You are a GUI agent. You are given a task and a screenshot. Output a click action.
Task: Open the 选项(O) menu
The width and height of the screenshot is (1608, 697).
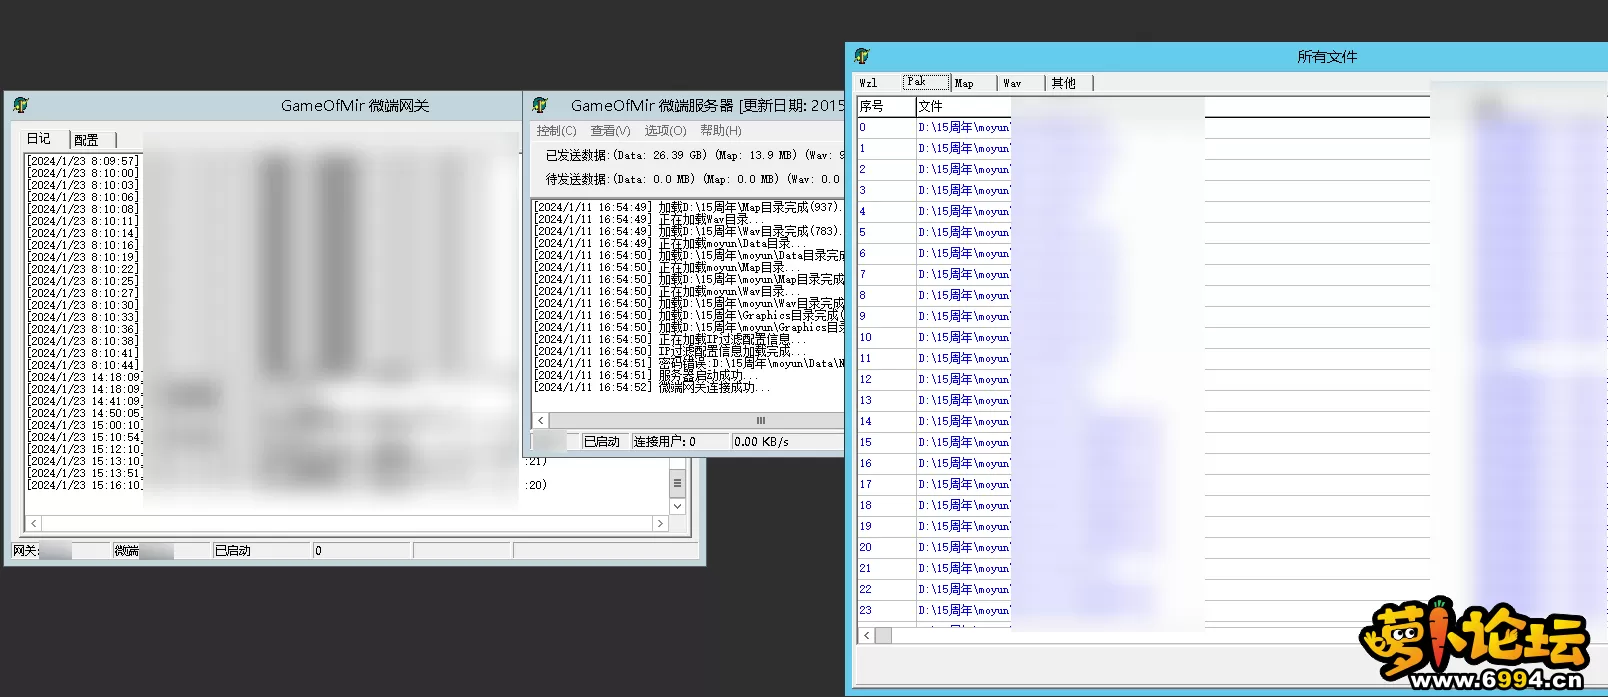point(665,131)
